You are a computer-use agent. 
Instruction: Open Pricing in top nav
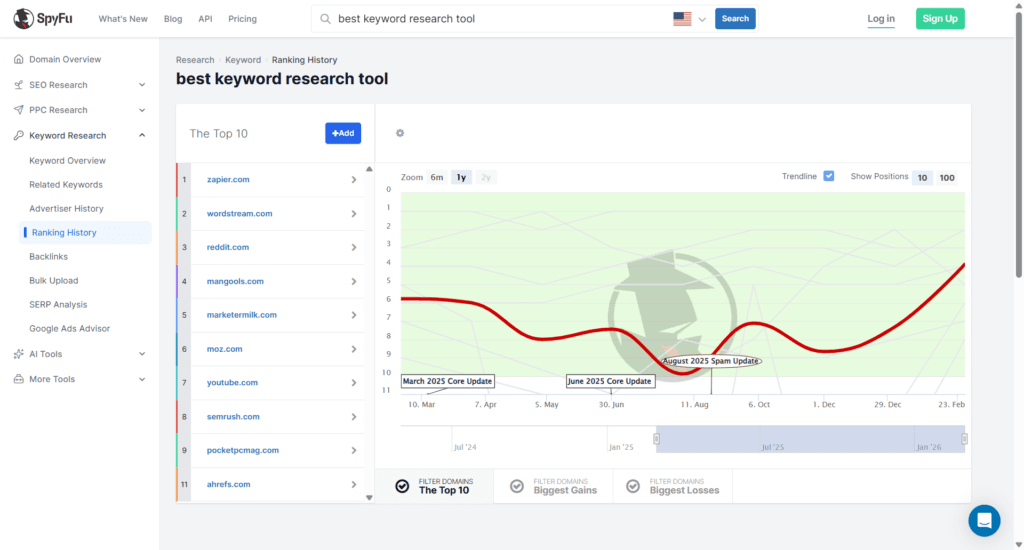[x=242, y=19]
